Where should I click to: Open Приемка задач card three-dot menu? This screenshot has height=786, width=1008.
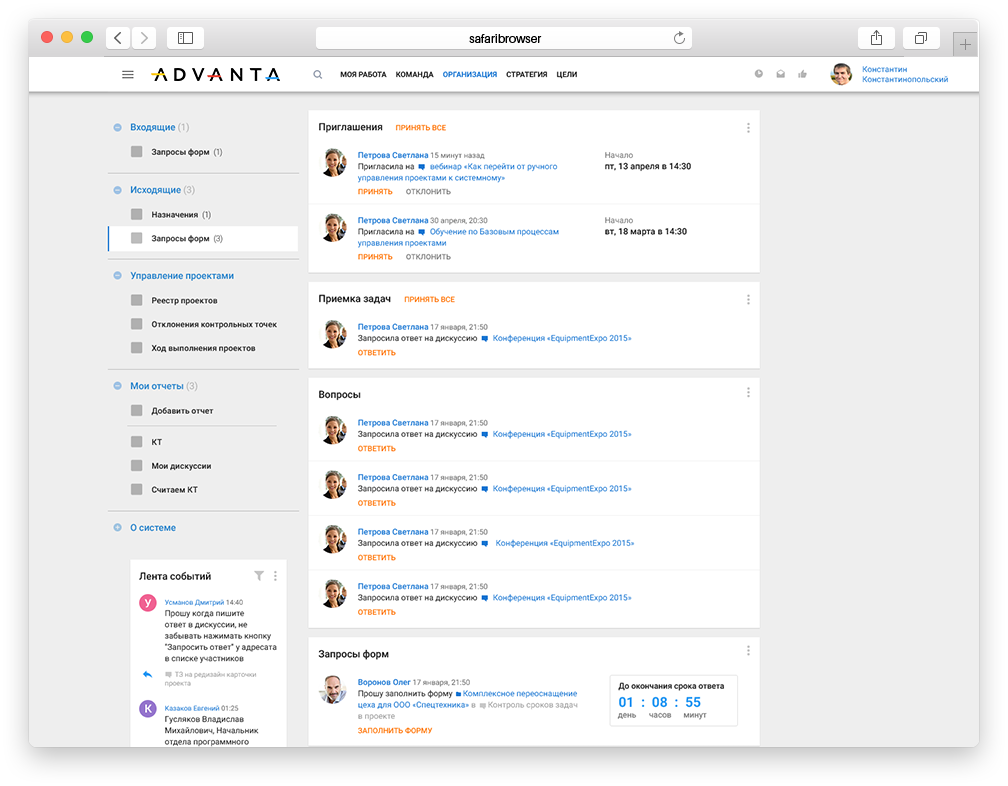748,299
